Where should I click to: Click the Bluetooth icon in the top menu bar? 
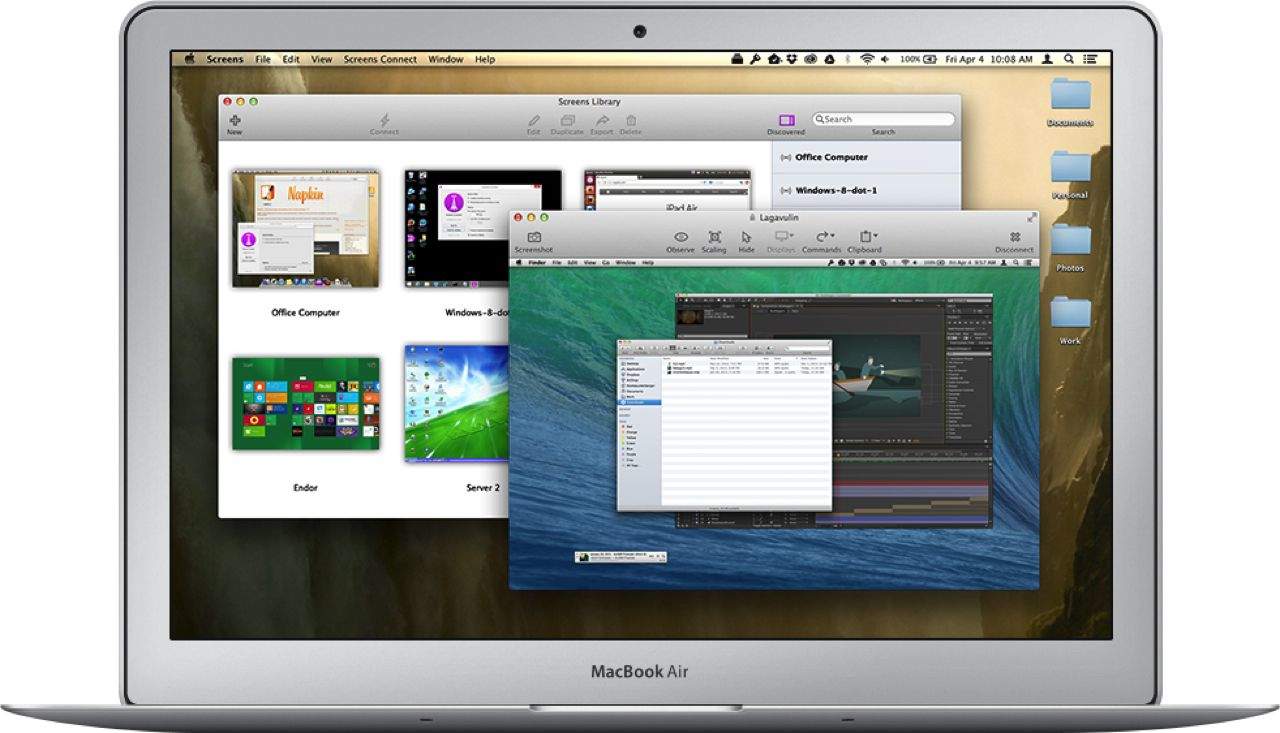(x=848, y=59)
